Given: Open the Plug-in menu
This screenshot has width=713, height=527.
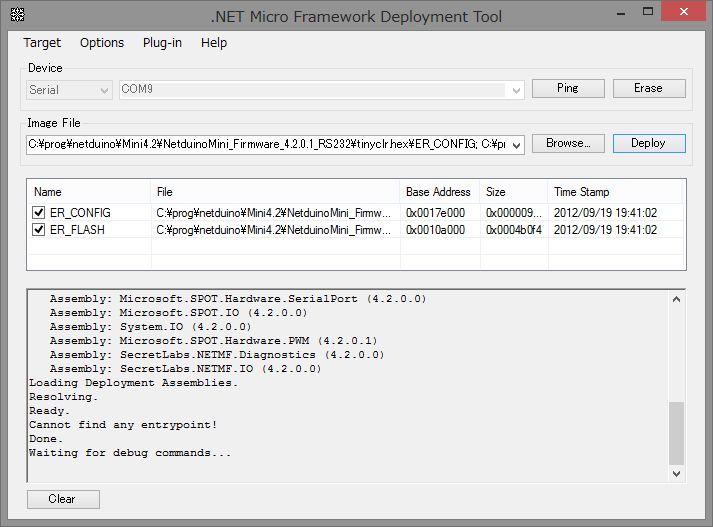Looking at the screenshot, I should tap(162, 43).
